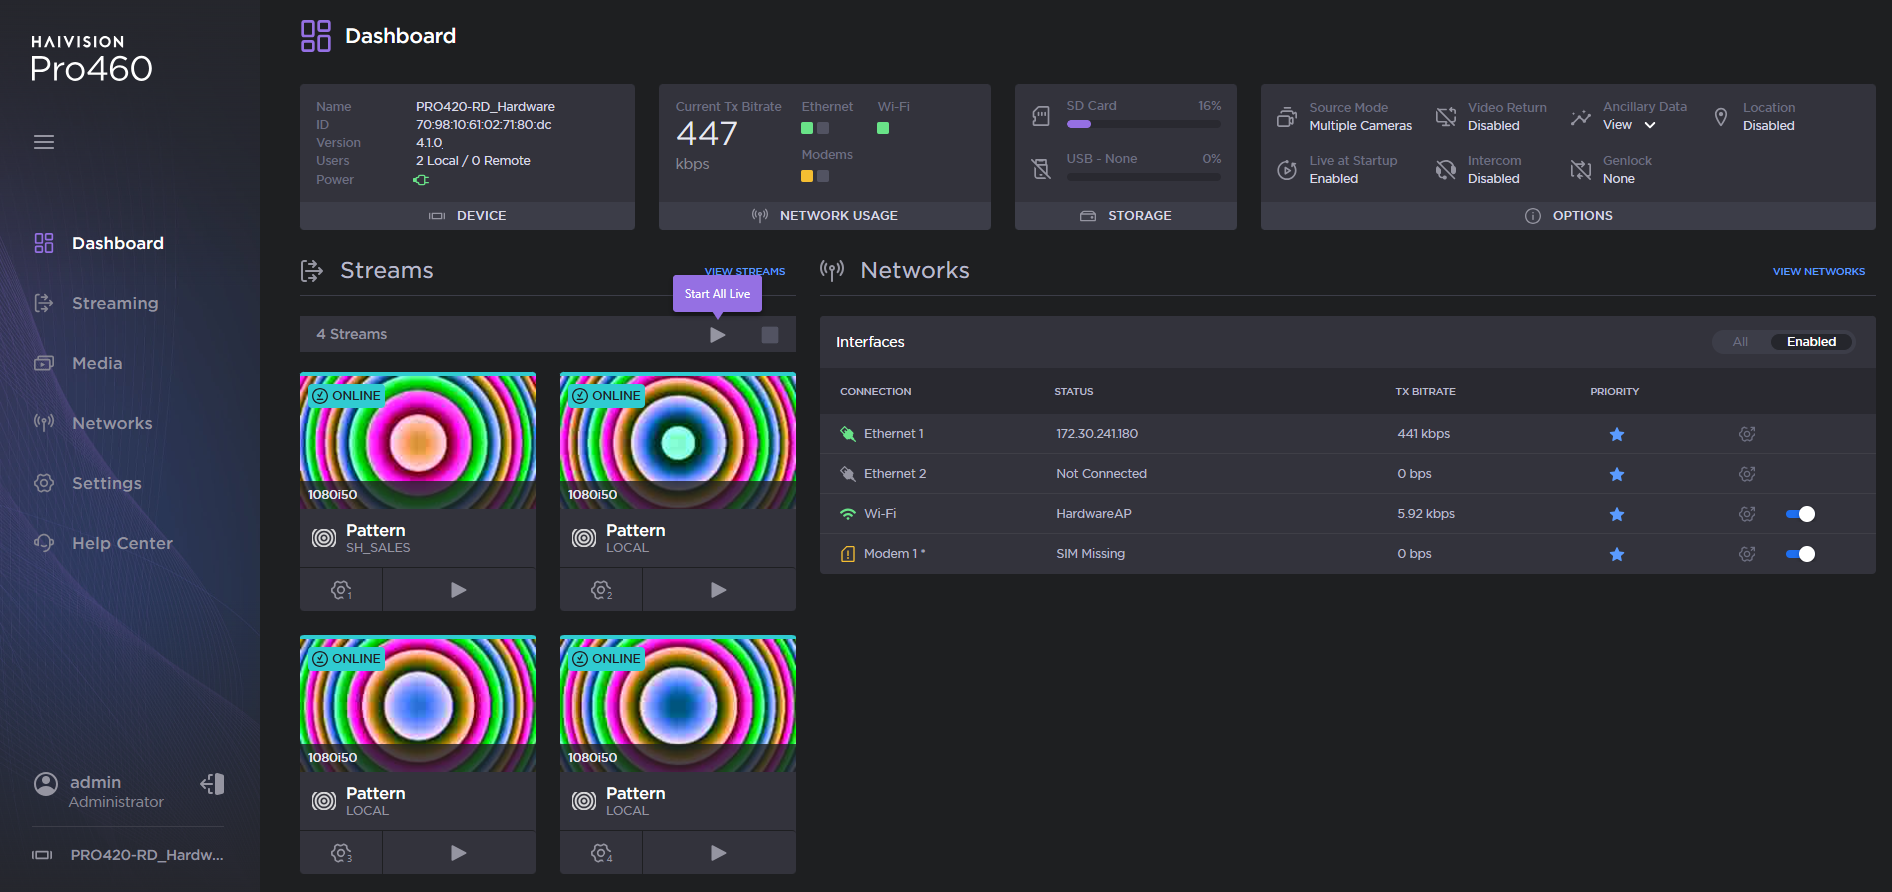Click priority star for Ethernet 2

pyautogui.click(x=1616, y=474)
